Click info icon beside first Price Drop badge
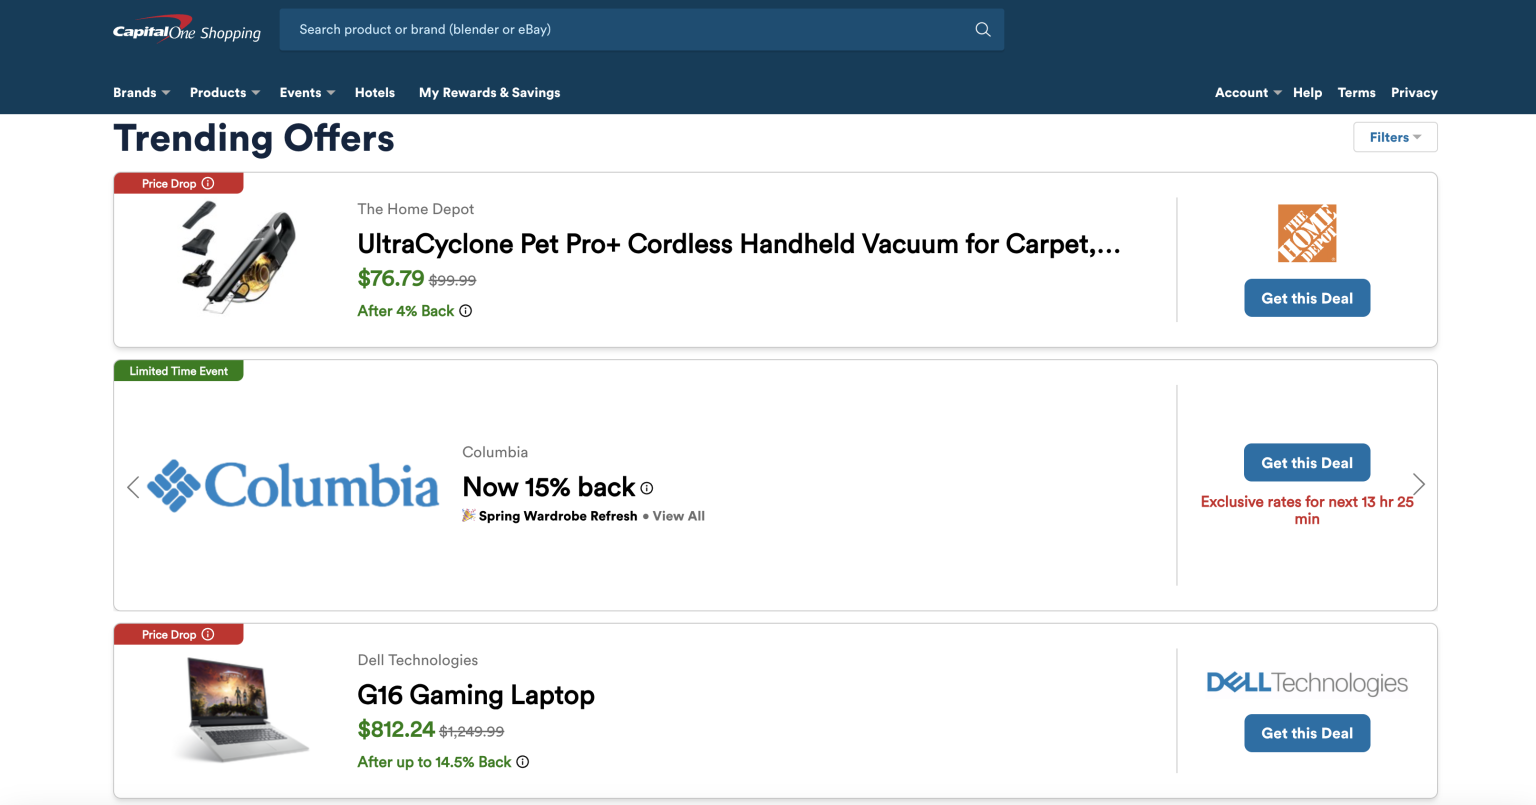The image size is (1536, 805). point(208,183)
